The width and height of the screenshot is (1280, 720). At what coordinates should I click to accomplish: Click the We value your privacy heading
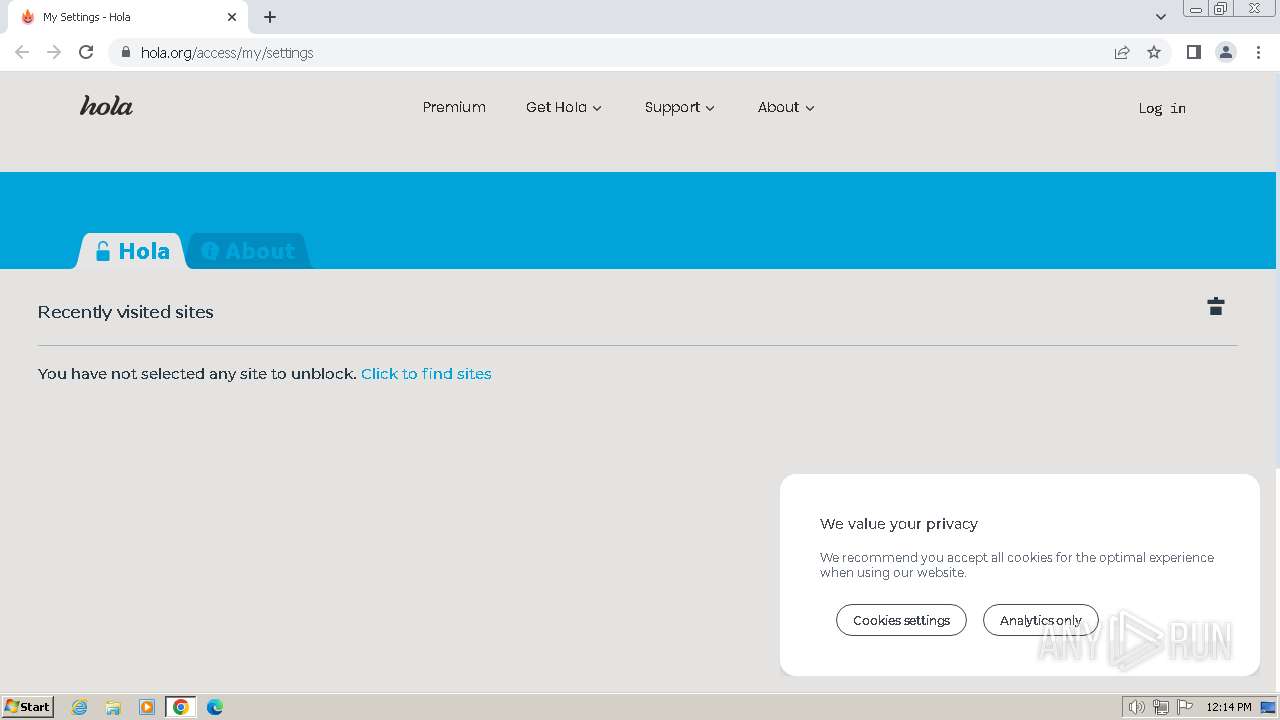(899, 523)
